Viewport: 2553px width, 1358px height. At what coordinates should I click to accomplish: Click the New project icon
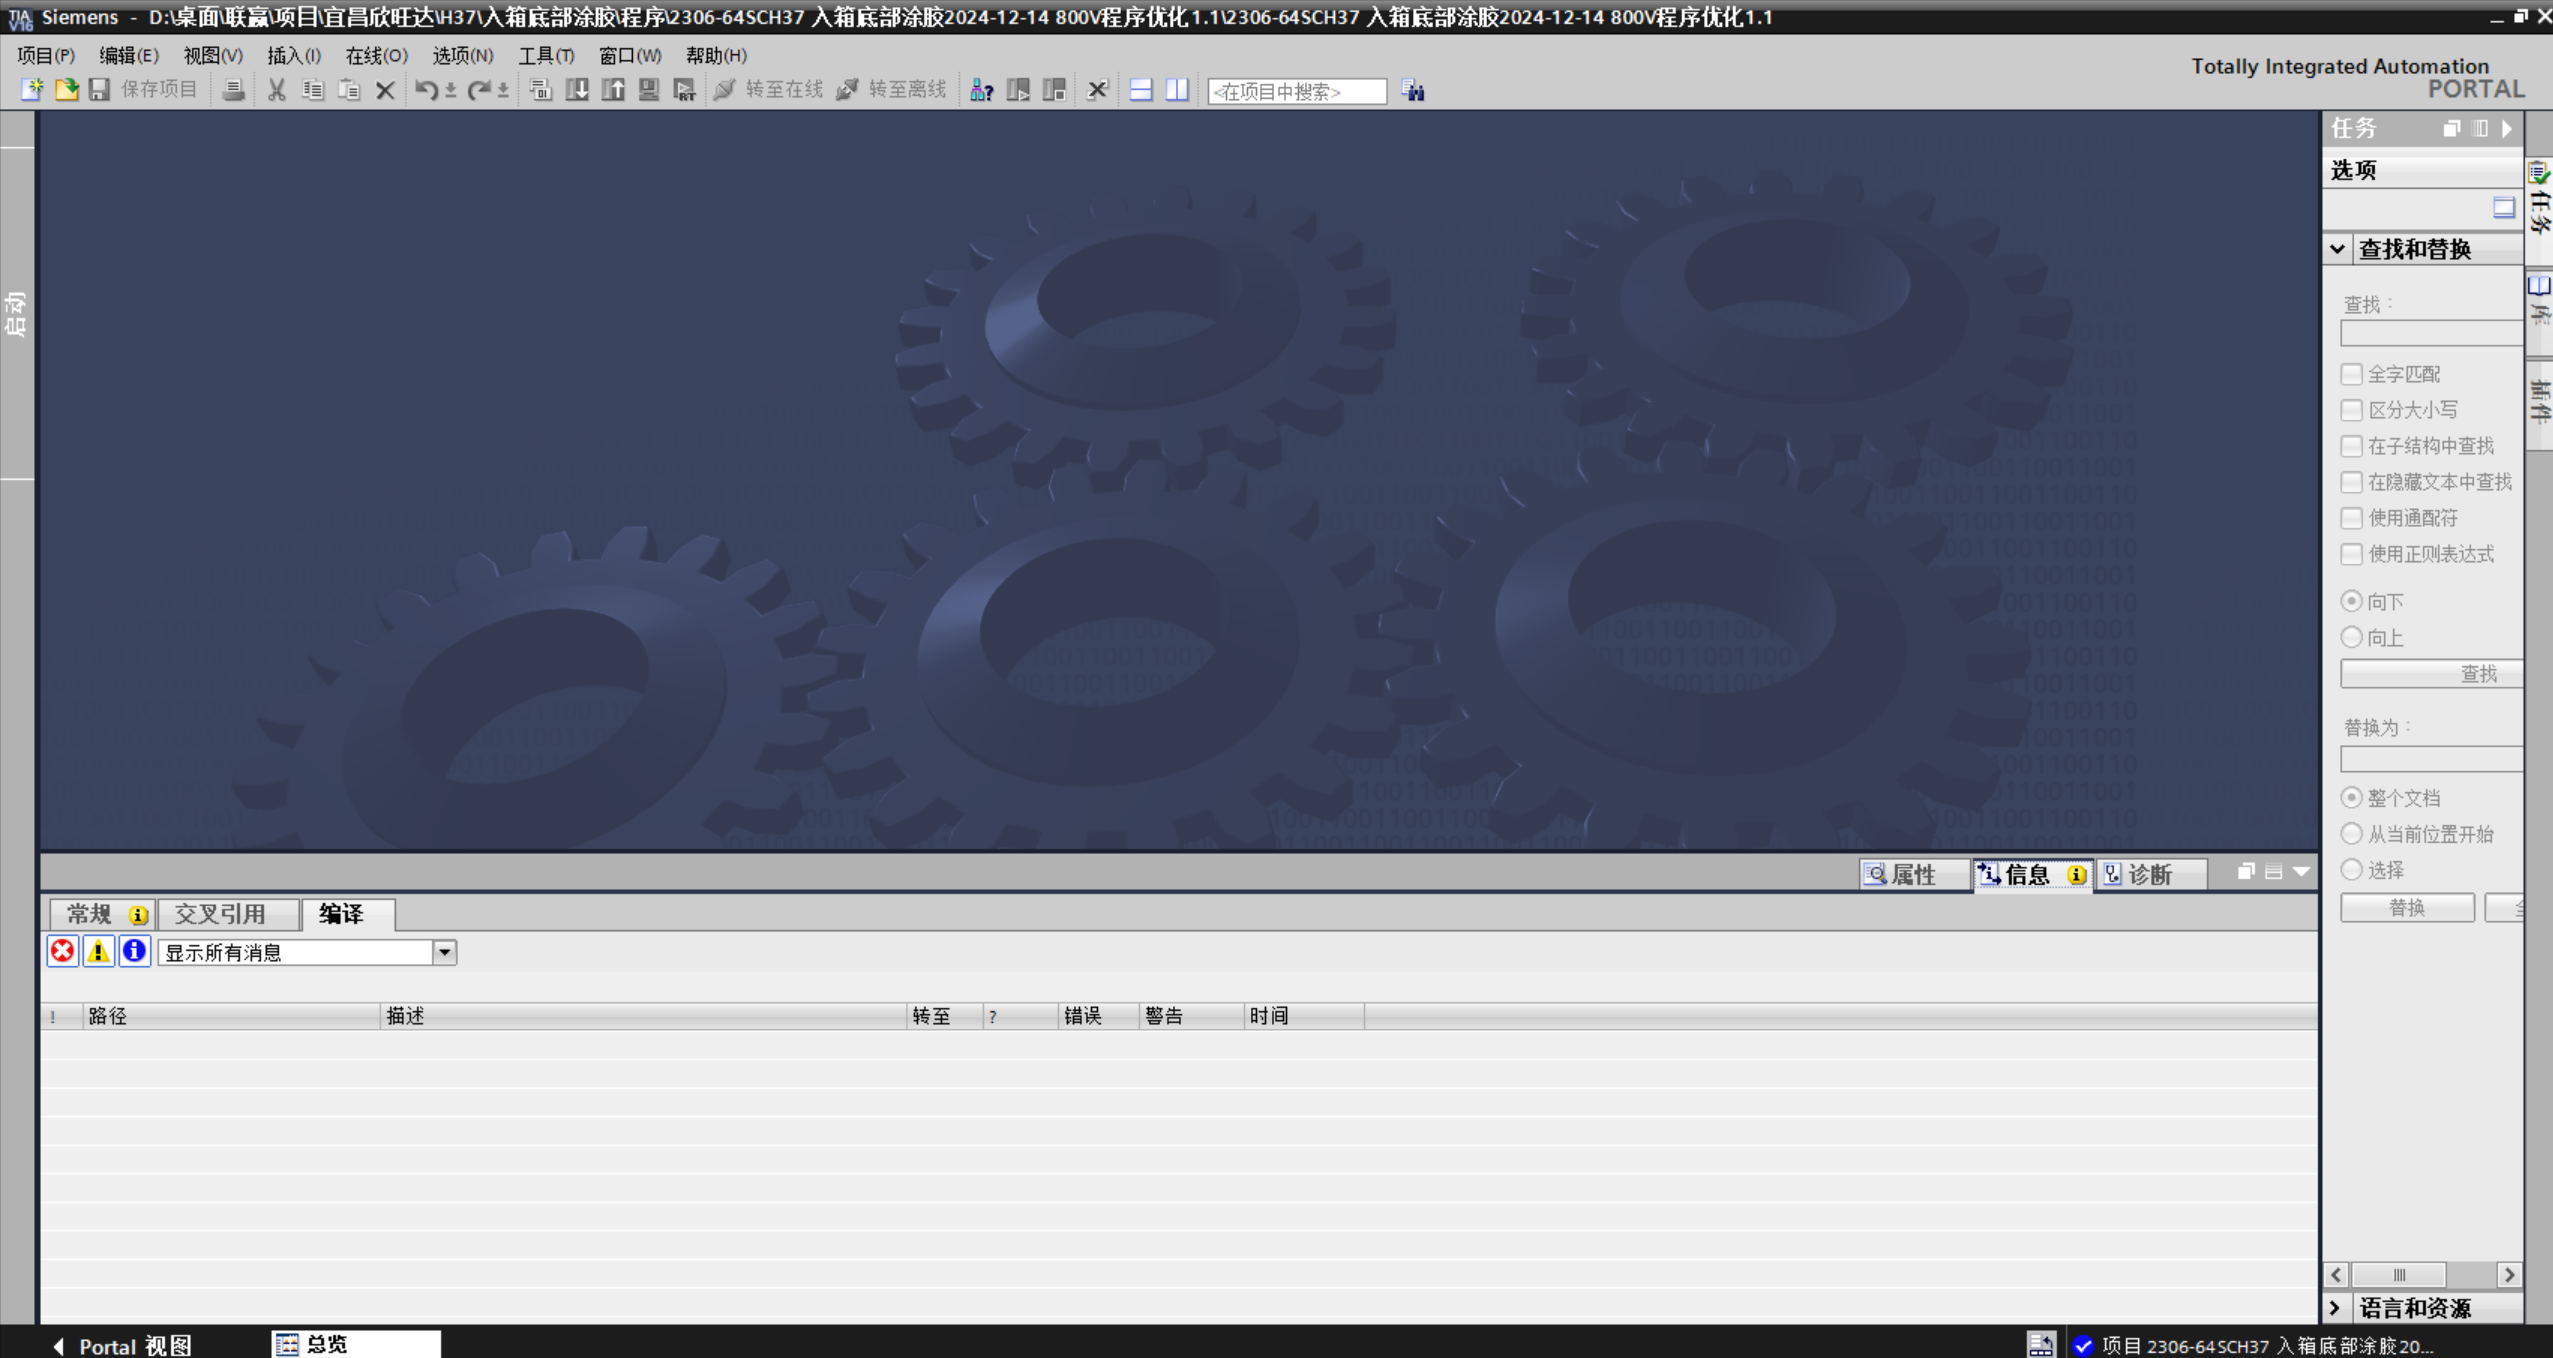pos(31,90)
